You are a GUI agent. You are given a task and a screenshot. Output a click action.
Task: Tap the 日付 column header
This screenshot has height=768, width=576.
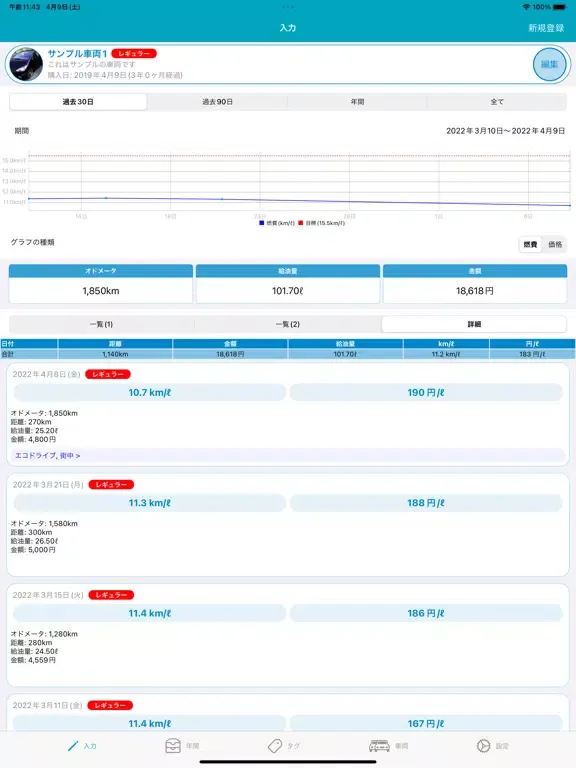(x=29, y=344)
